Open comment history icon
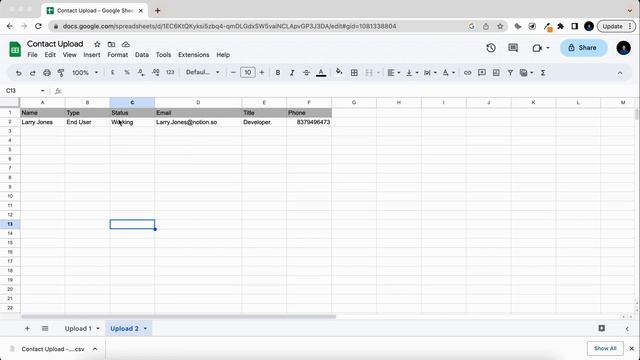The height and width of the screenshot is (360, 640). pyautogui.click(x=513, y=48)
